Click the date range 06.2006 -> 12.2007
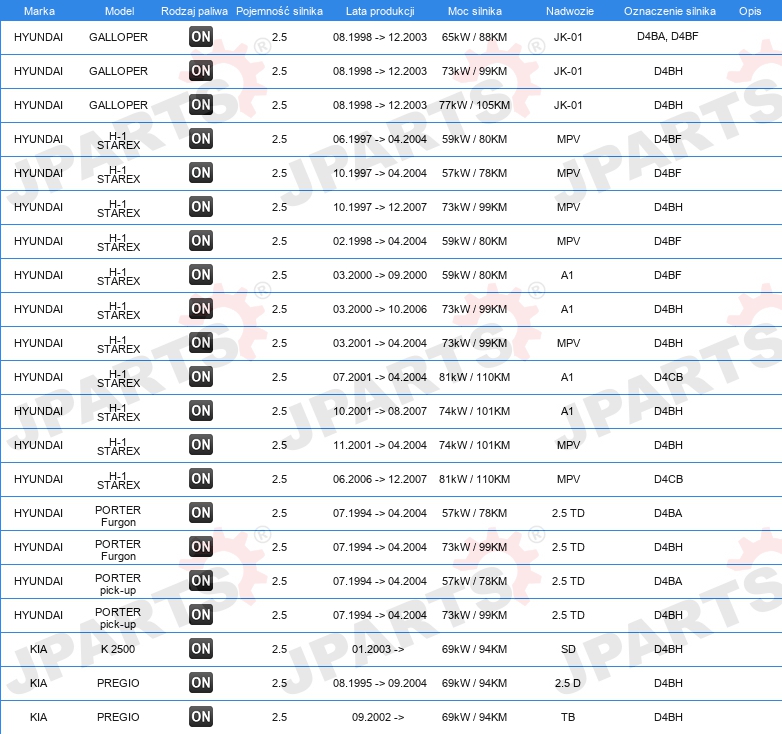Image resolution: width=782 pixels, height=734 pixels. 380,479
